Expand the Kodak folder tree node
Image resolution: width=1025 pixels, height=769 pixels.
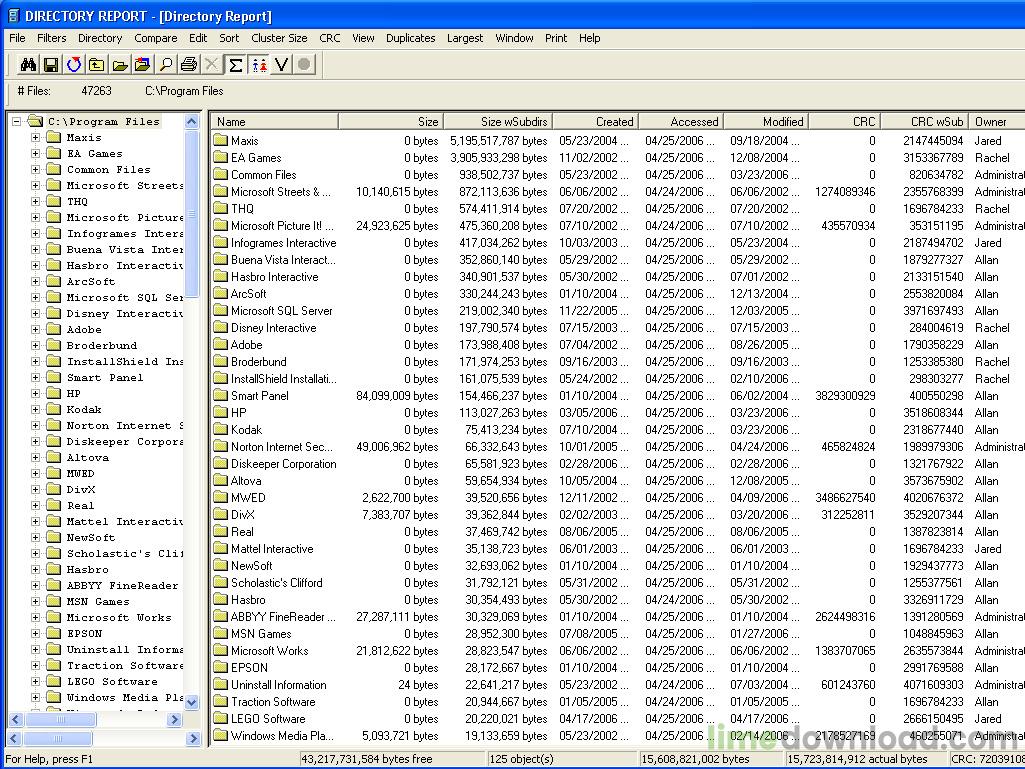point(36,410)
